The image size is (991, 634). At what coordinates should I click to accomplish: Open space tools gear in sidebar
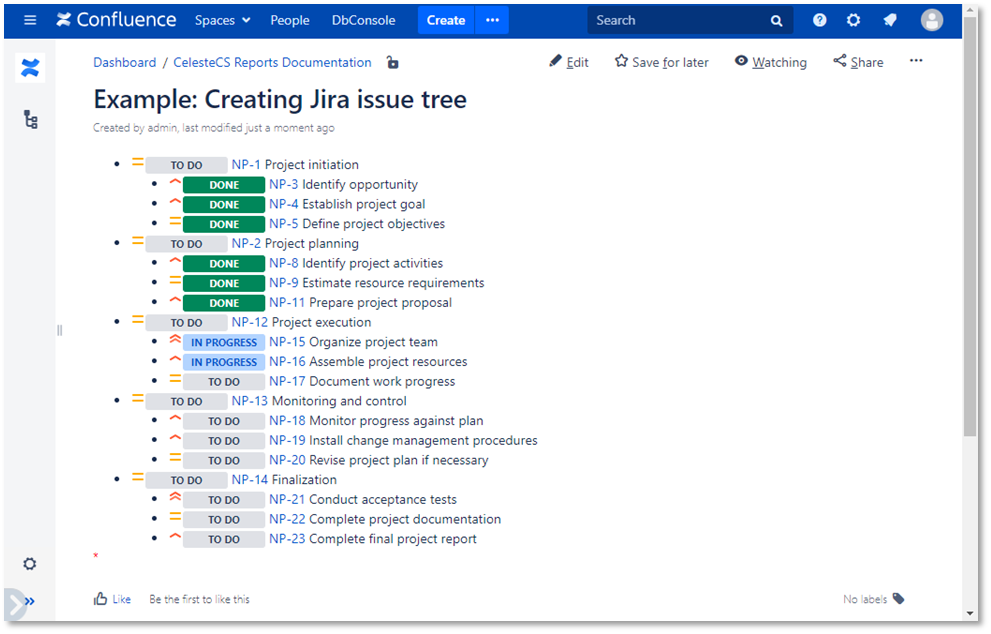[x=30, y=564]
